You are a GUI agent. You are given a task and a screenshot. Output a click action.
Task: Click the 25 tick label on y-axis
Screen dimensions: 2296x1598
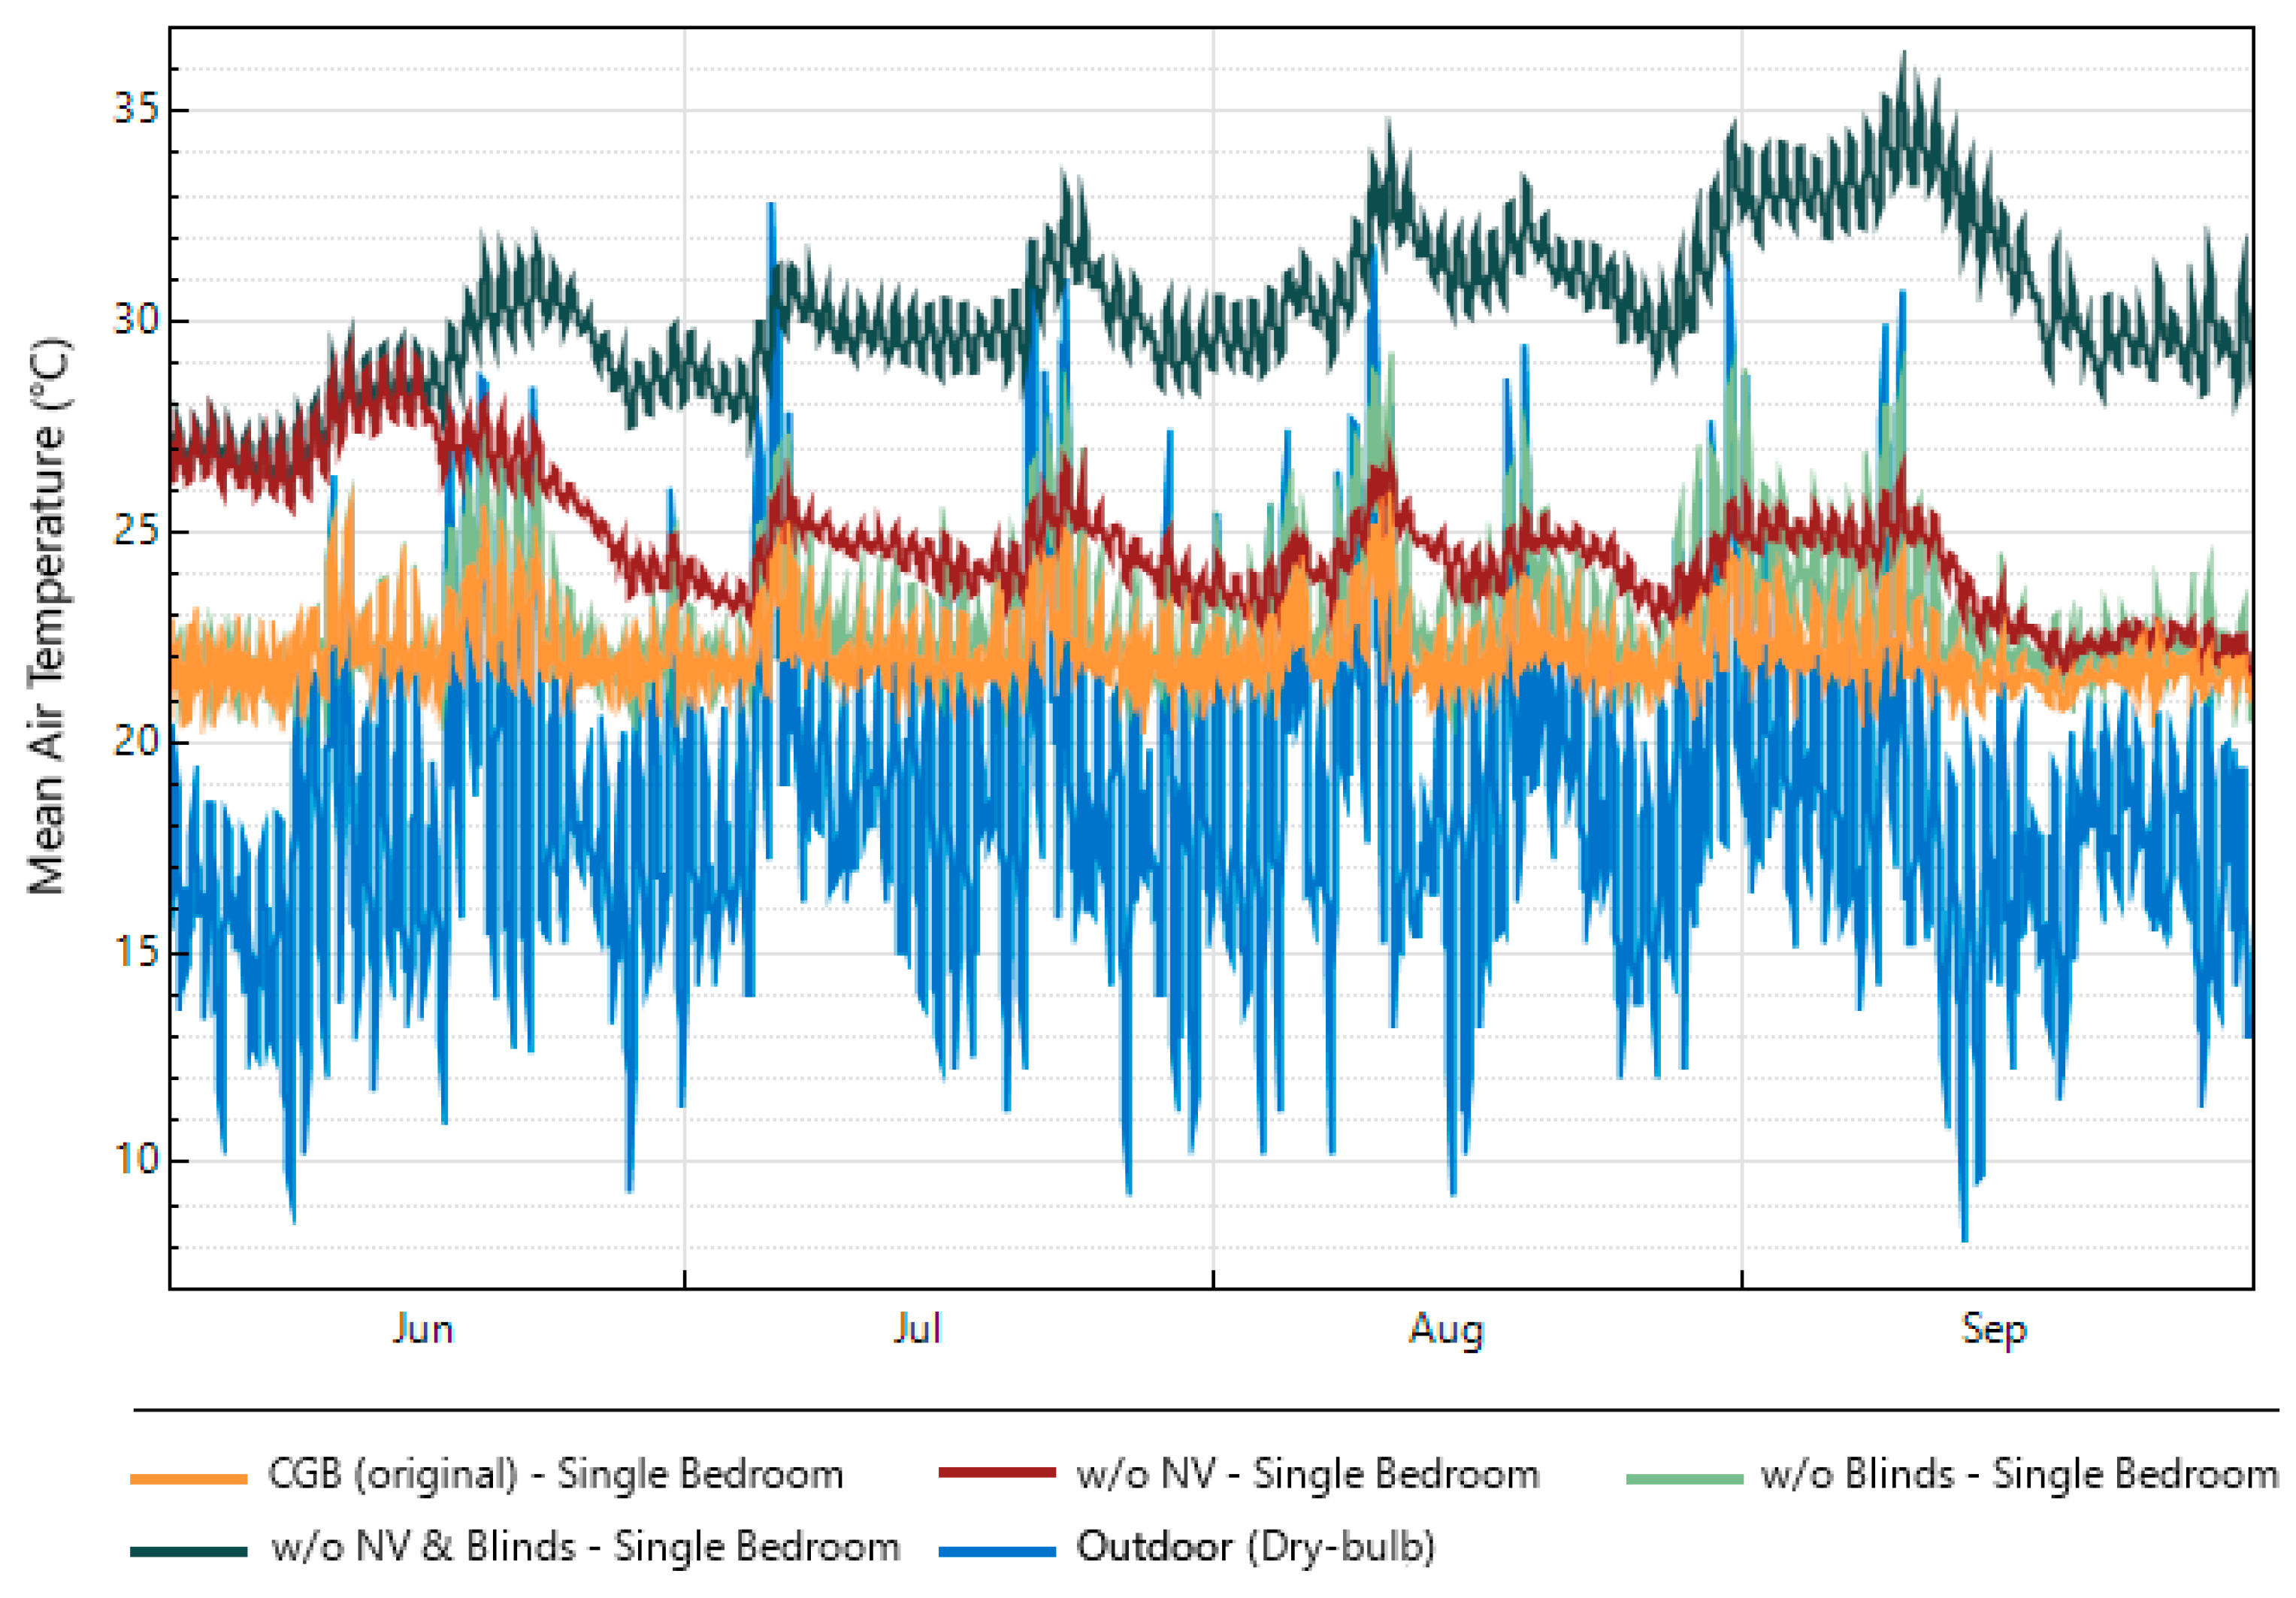[136, 530]
